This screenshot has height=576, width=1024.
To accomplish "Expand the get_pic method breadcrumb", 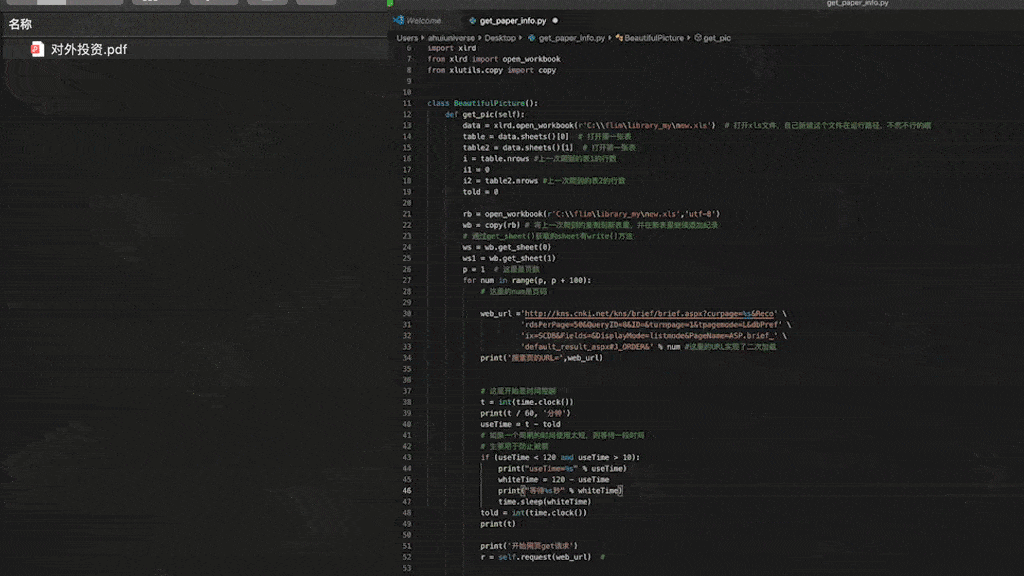I will pyautogui.click(x=717, y=38).
